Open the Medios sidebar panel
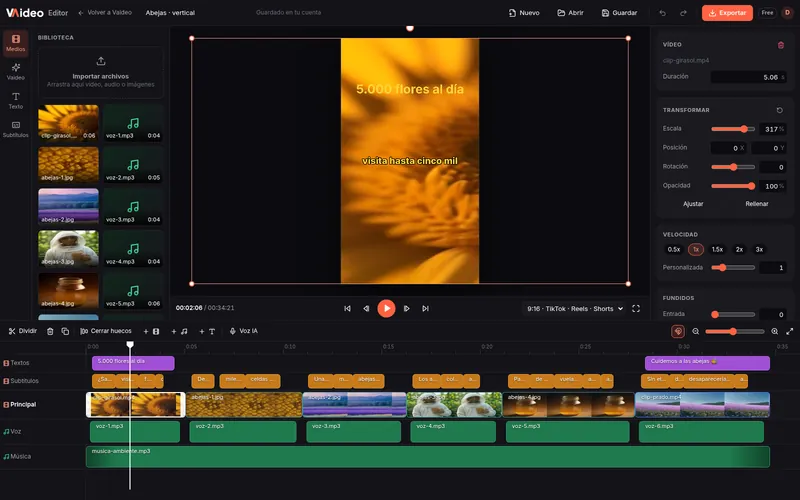 pos(15,43)
